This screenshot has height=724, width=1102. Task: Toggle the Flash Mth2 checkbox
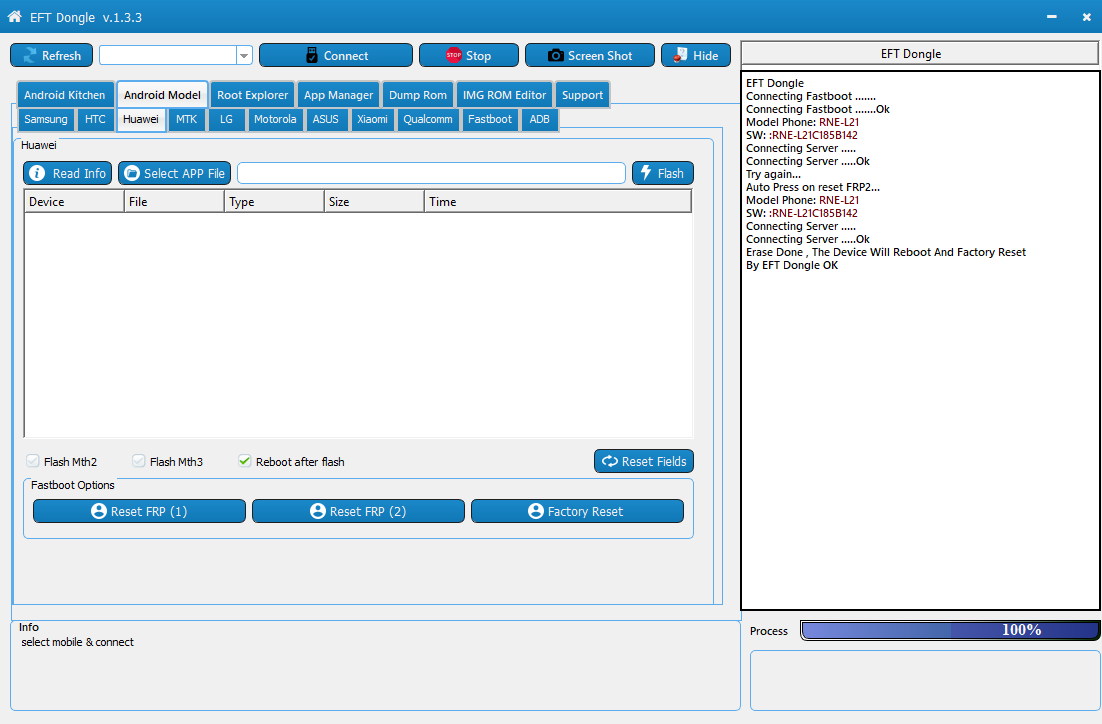(x=32, y=461)
